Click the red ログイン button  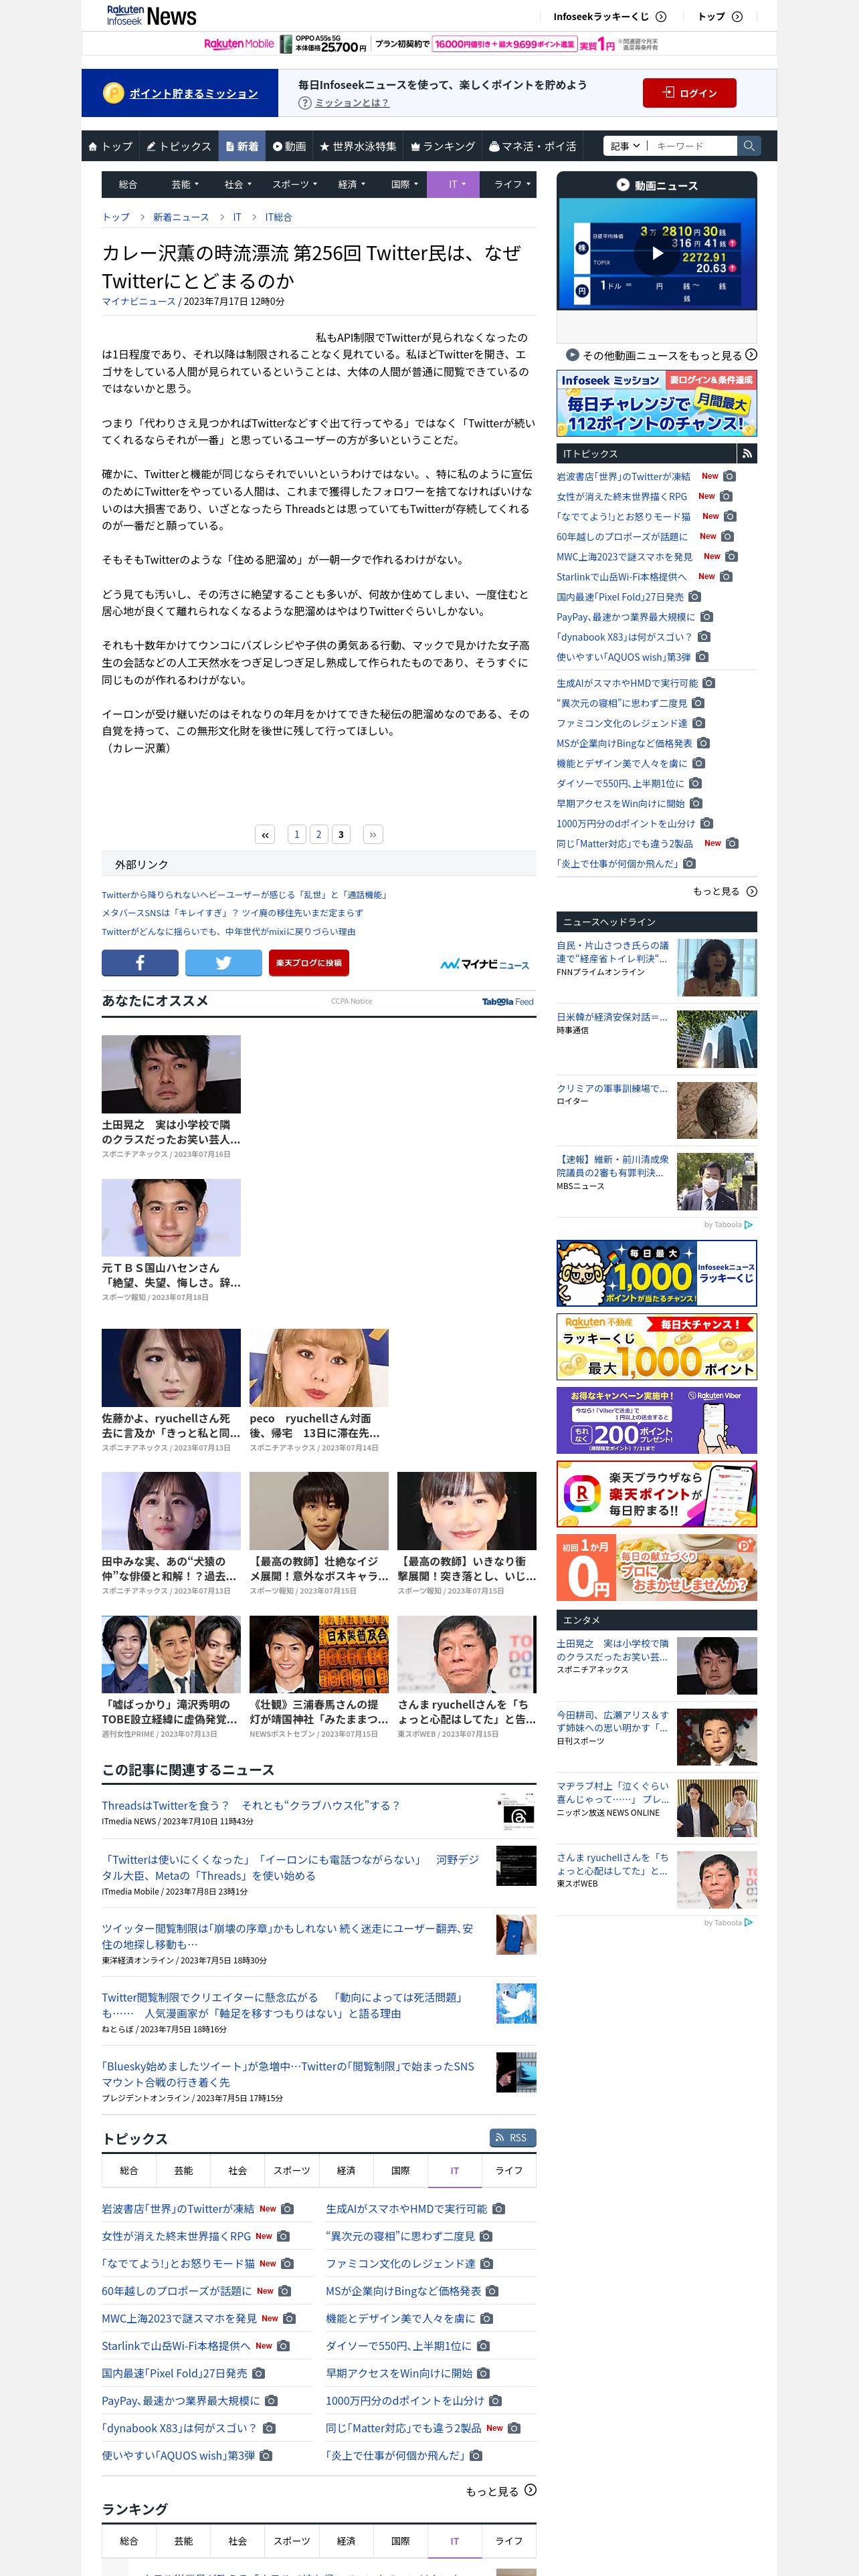coord(689,93)
